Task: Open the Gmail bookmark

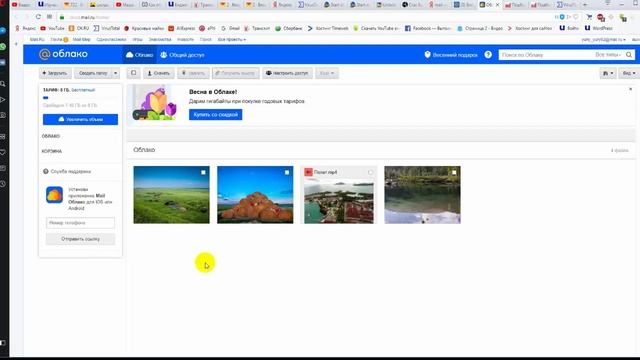Action: click(x=231, y=28)
